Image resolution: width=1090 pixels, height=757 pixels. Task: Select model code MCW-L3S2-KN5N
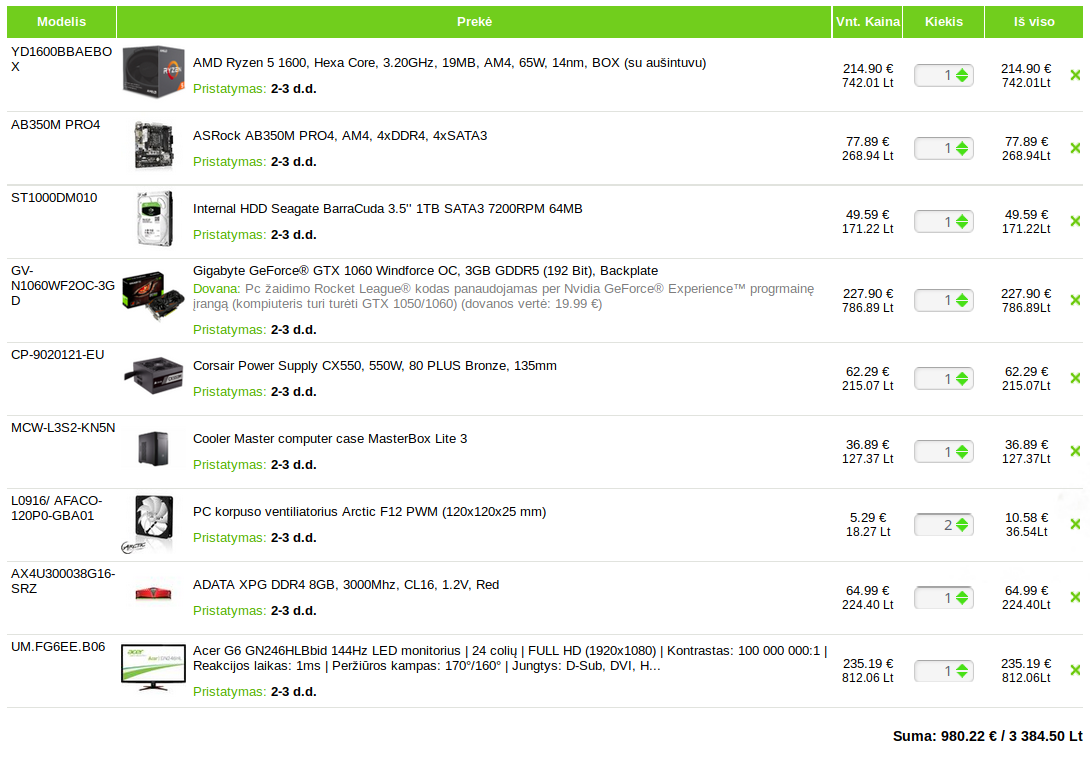click(x=63, y=428)
